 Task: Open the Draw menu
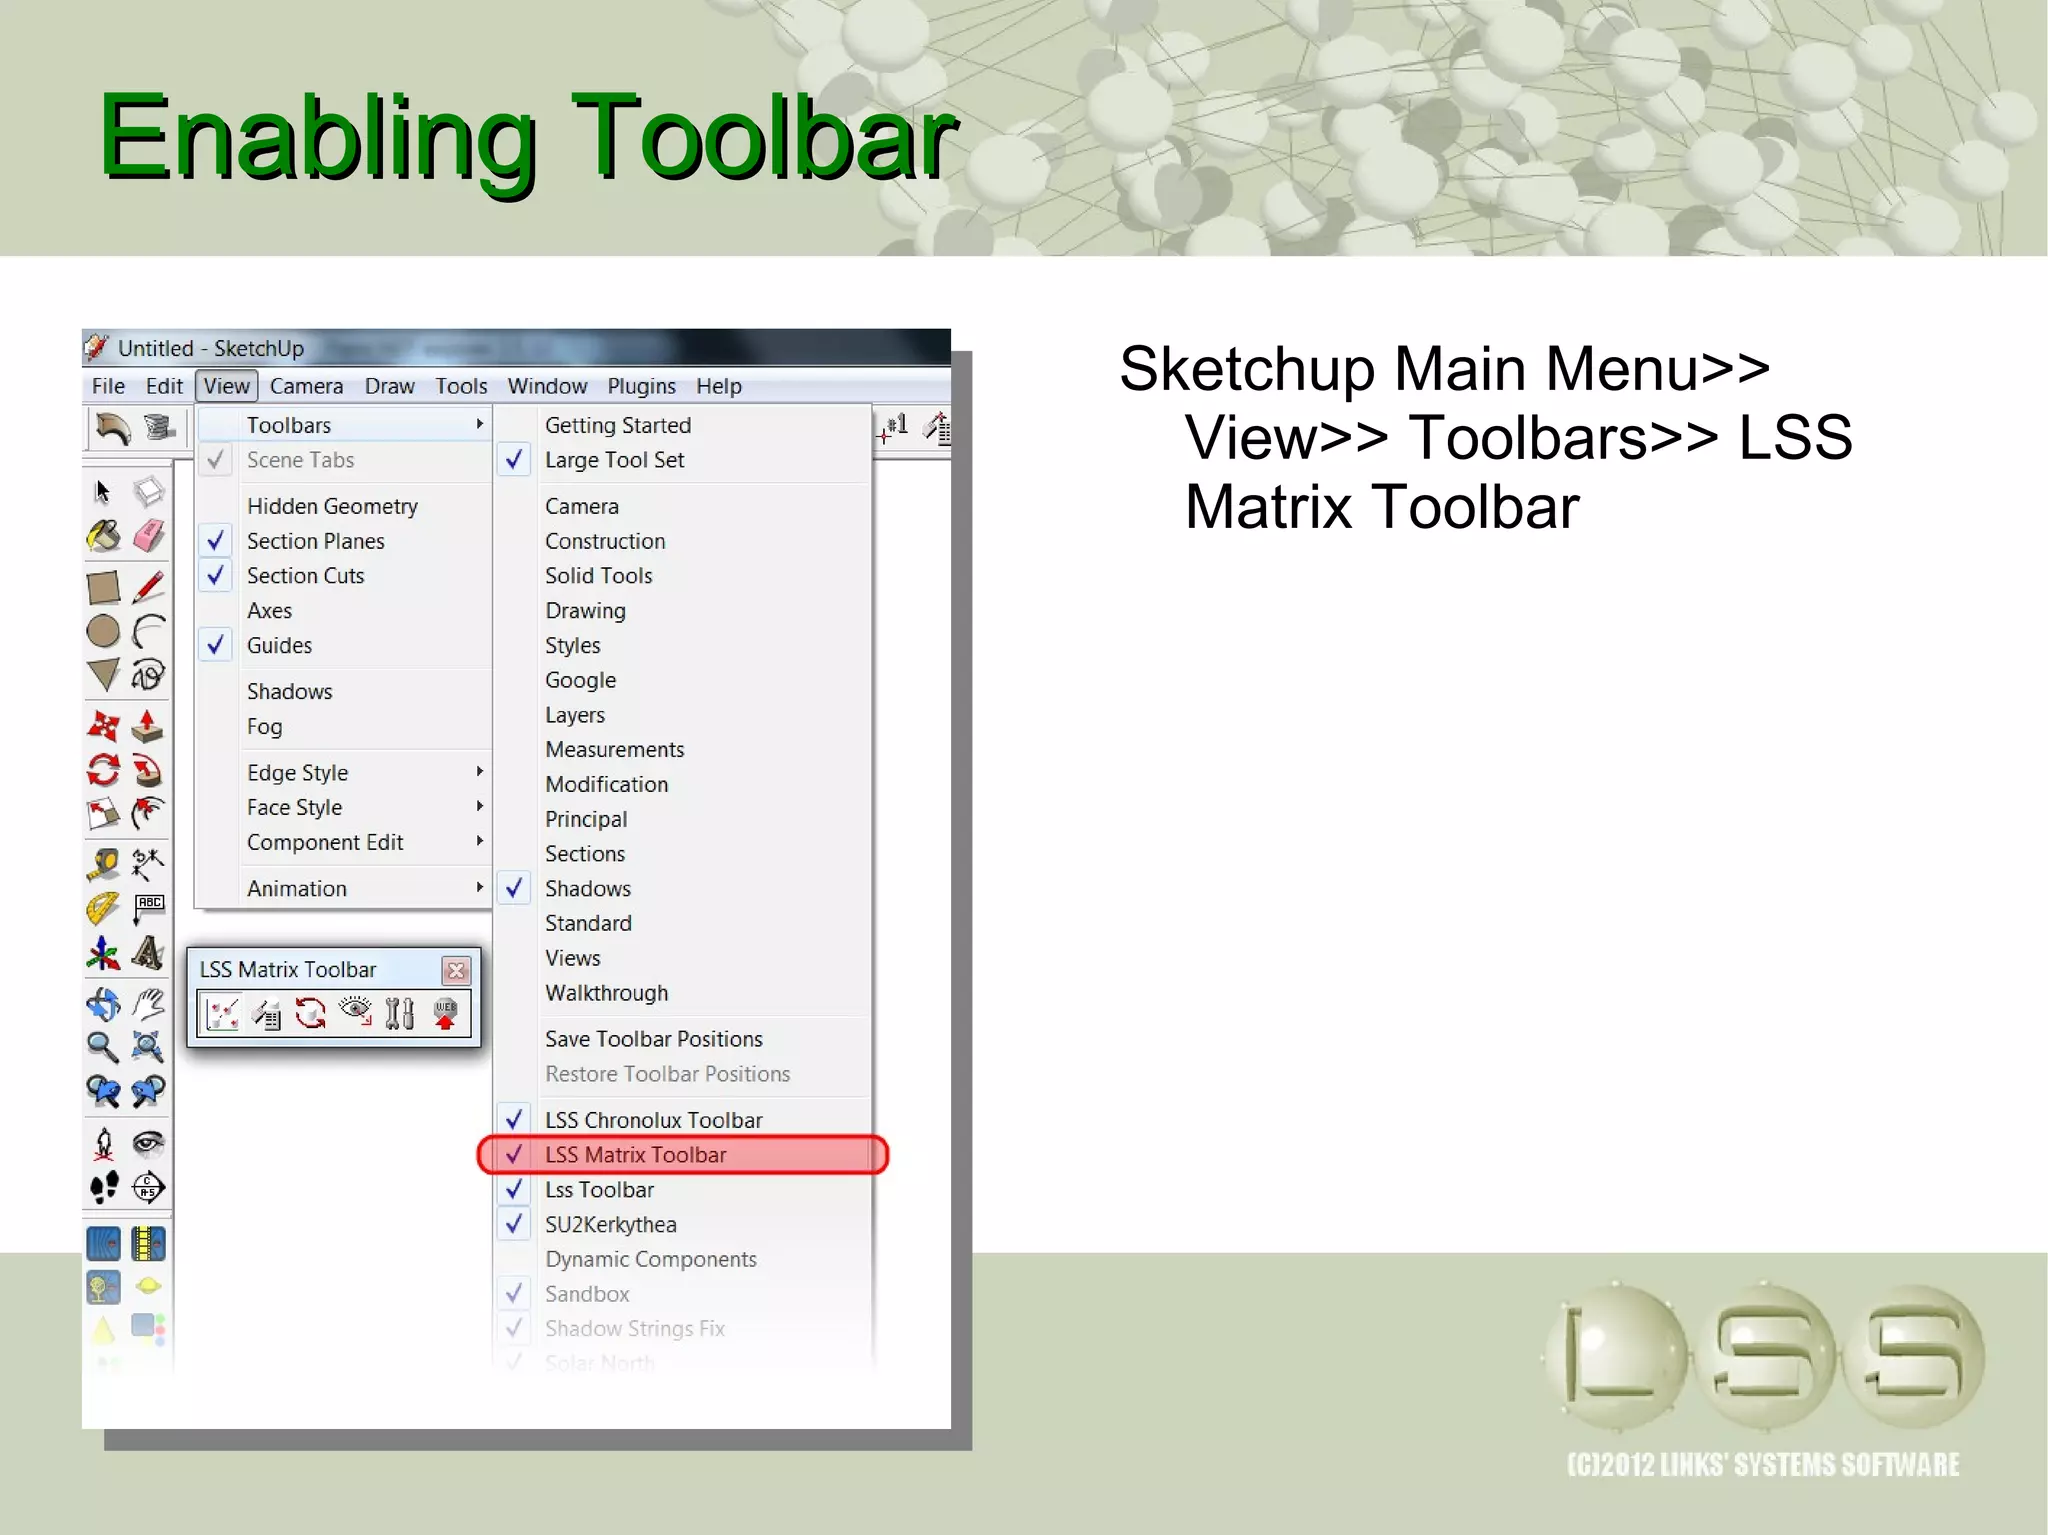(389, 386)
